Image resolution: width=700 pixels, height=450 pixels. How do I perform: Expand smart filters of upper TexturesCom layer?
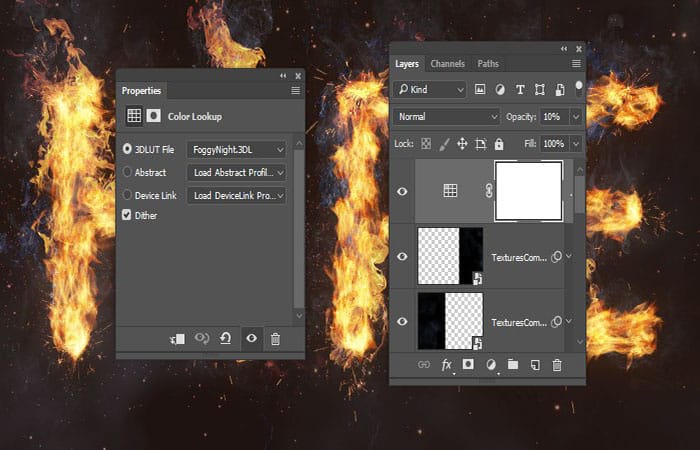tap(569, 256)
